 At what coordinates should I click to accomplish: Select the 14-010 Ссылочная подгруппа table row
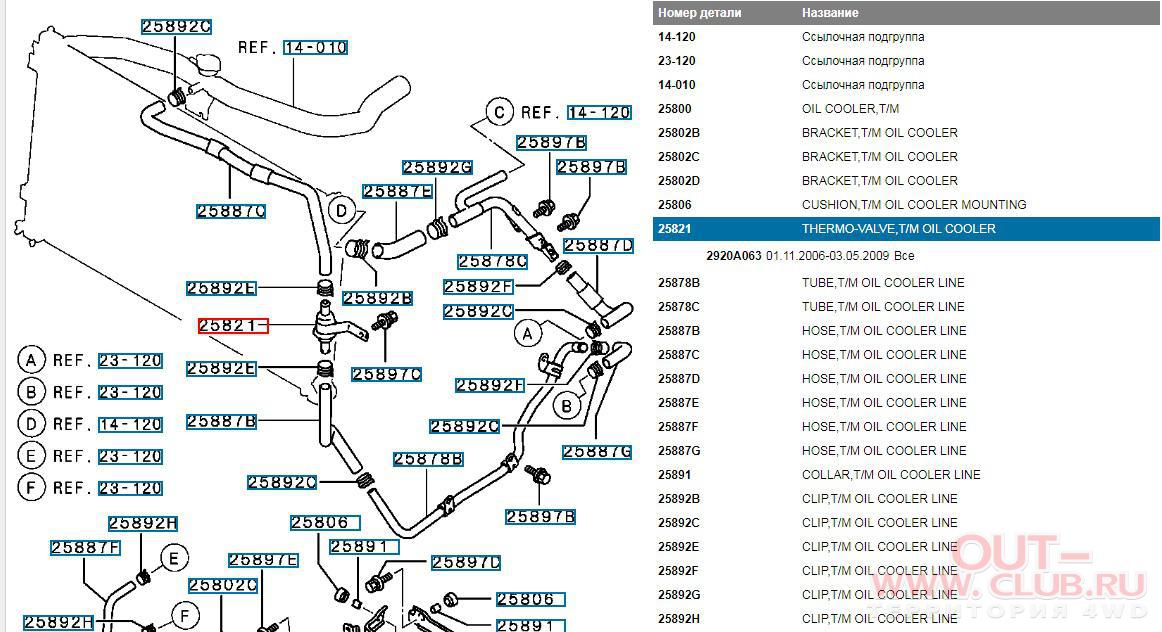[906, 84]
